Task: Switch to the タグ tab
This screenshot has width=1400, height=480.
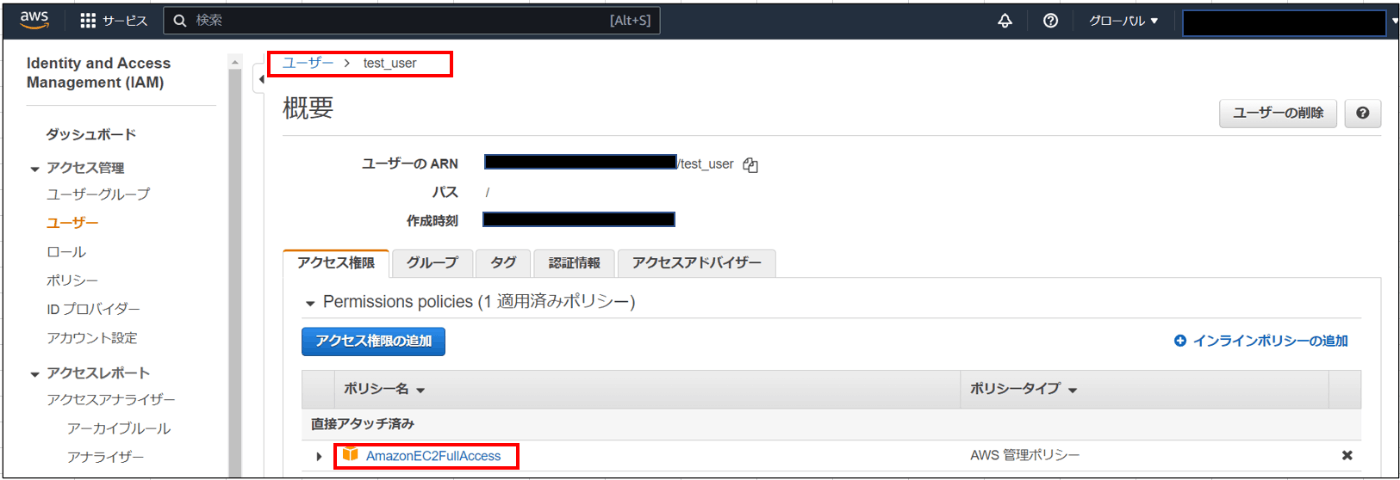Action: [x=503, y=263]
